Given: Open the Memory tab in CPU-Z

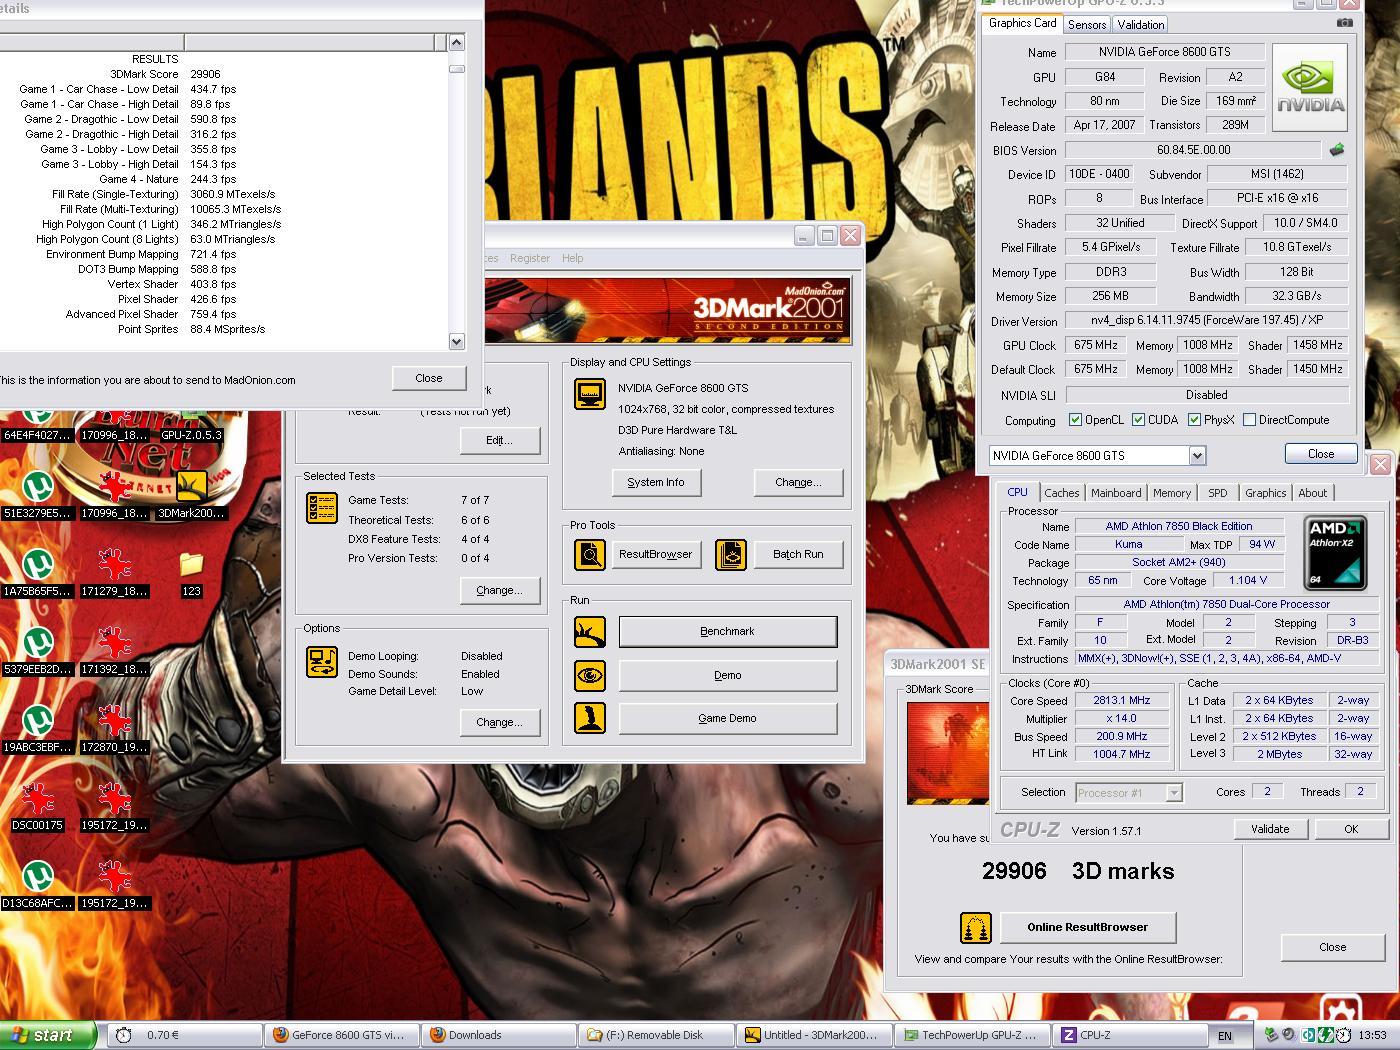Looking at the screenshot, I should [x=1172, y=493].
